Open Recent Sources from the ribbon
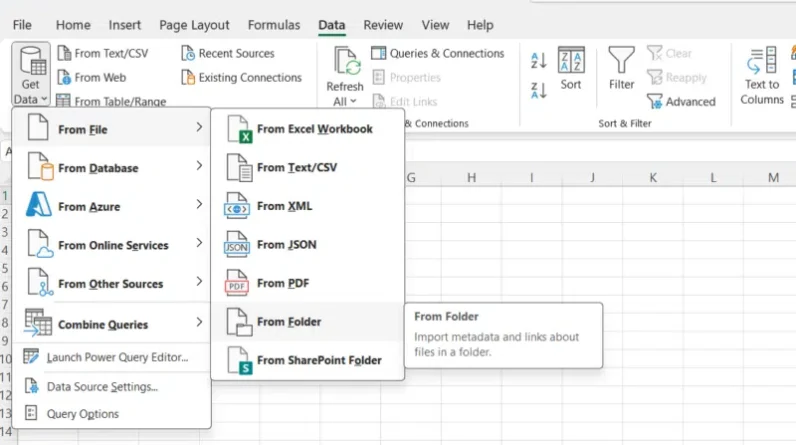Image resolution: width=796 pixels, height=445 pixels. coord(228,53)
